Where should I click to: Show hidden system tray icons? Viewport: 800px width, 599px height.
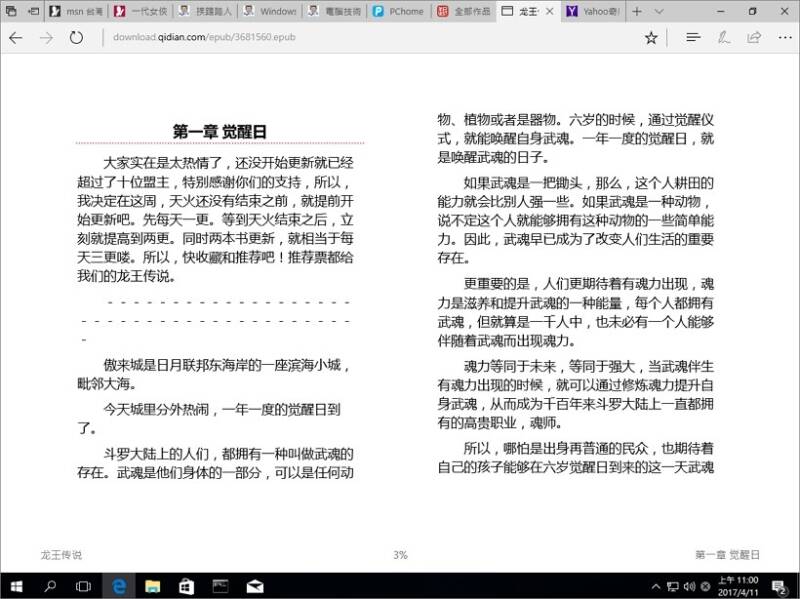(x=656, y=587)
